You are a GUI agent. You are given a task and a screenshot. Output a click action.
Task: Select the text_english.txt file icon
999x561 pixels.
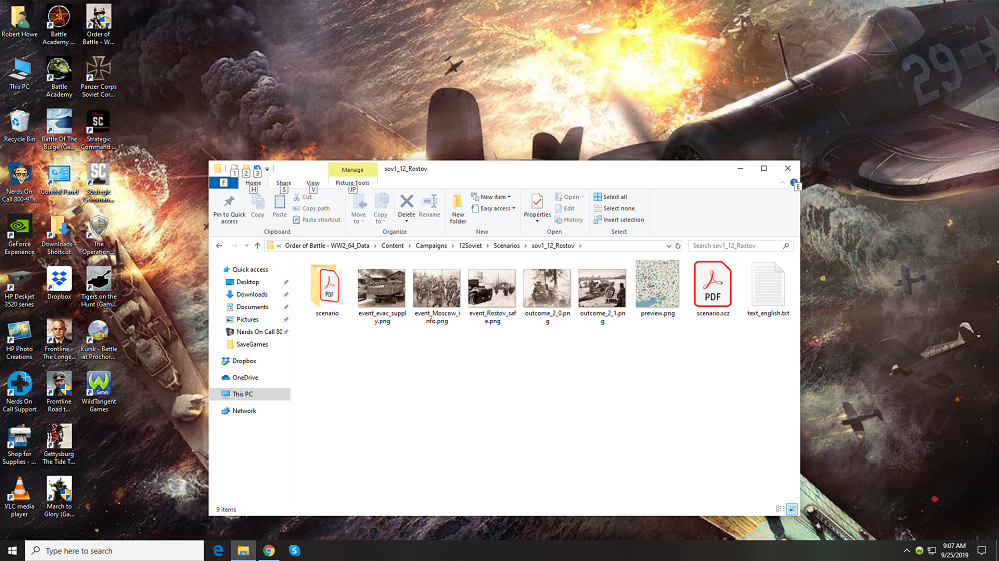coord(768,285)
